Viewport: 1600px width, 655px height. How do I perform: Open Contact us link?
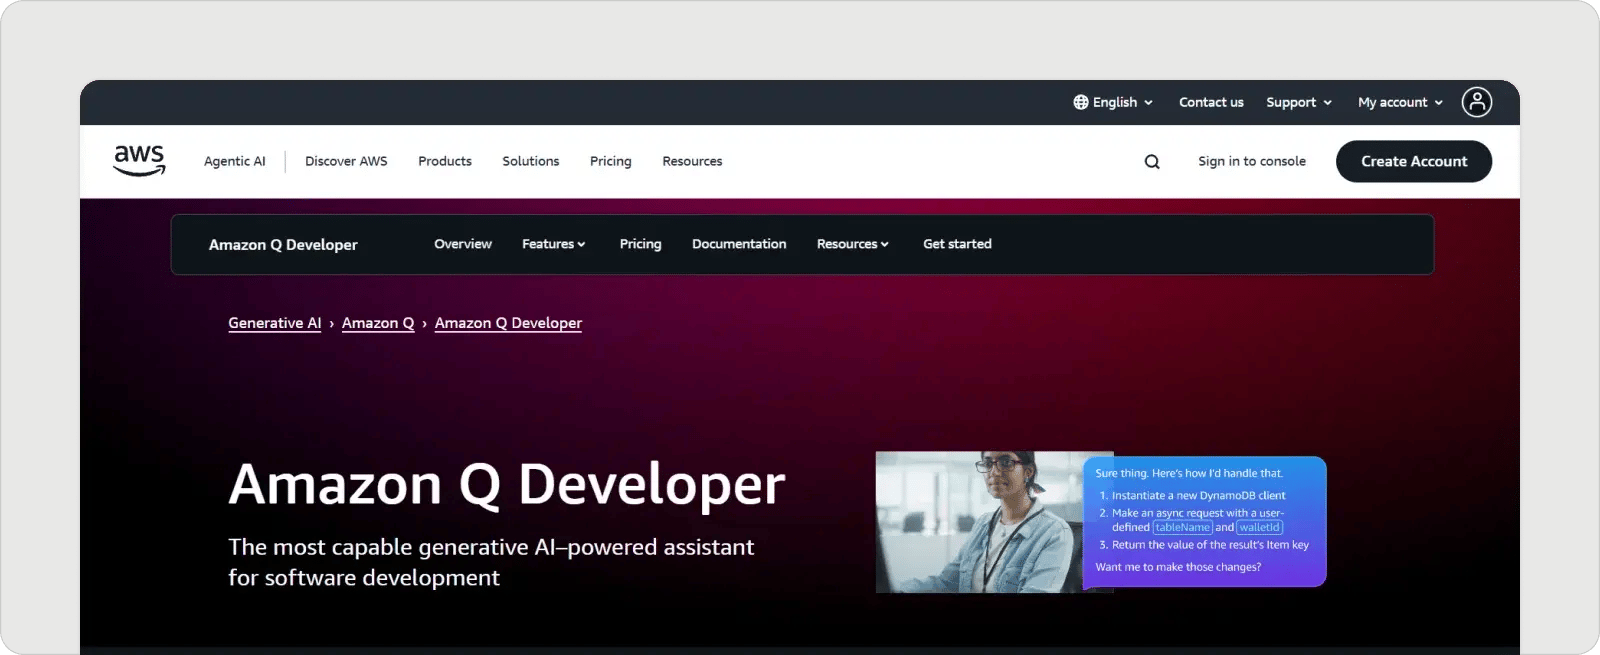click(1211, 102)
